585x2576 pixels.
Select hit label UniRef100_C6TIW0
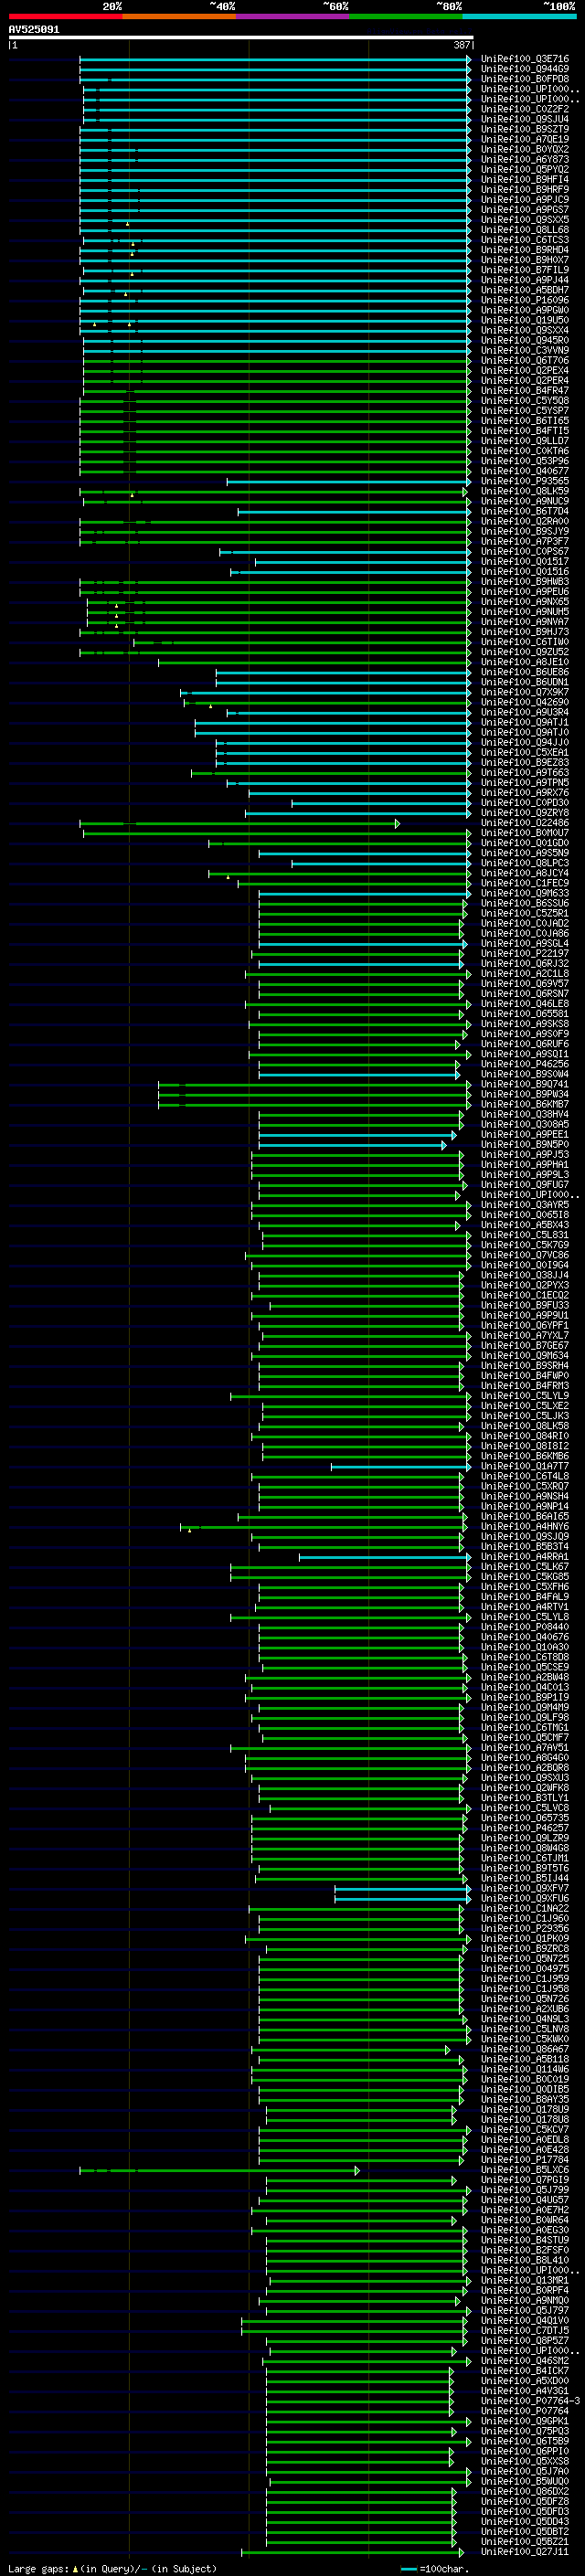tap(525, 642)
